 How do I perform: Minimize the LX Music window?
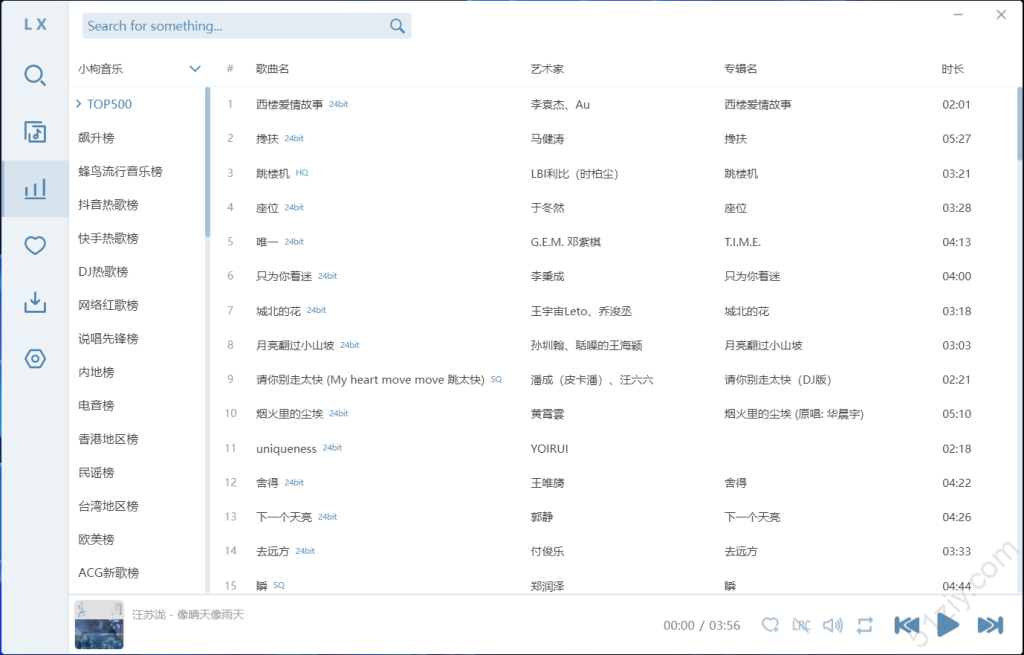(x=958, y=14)
